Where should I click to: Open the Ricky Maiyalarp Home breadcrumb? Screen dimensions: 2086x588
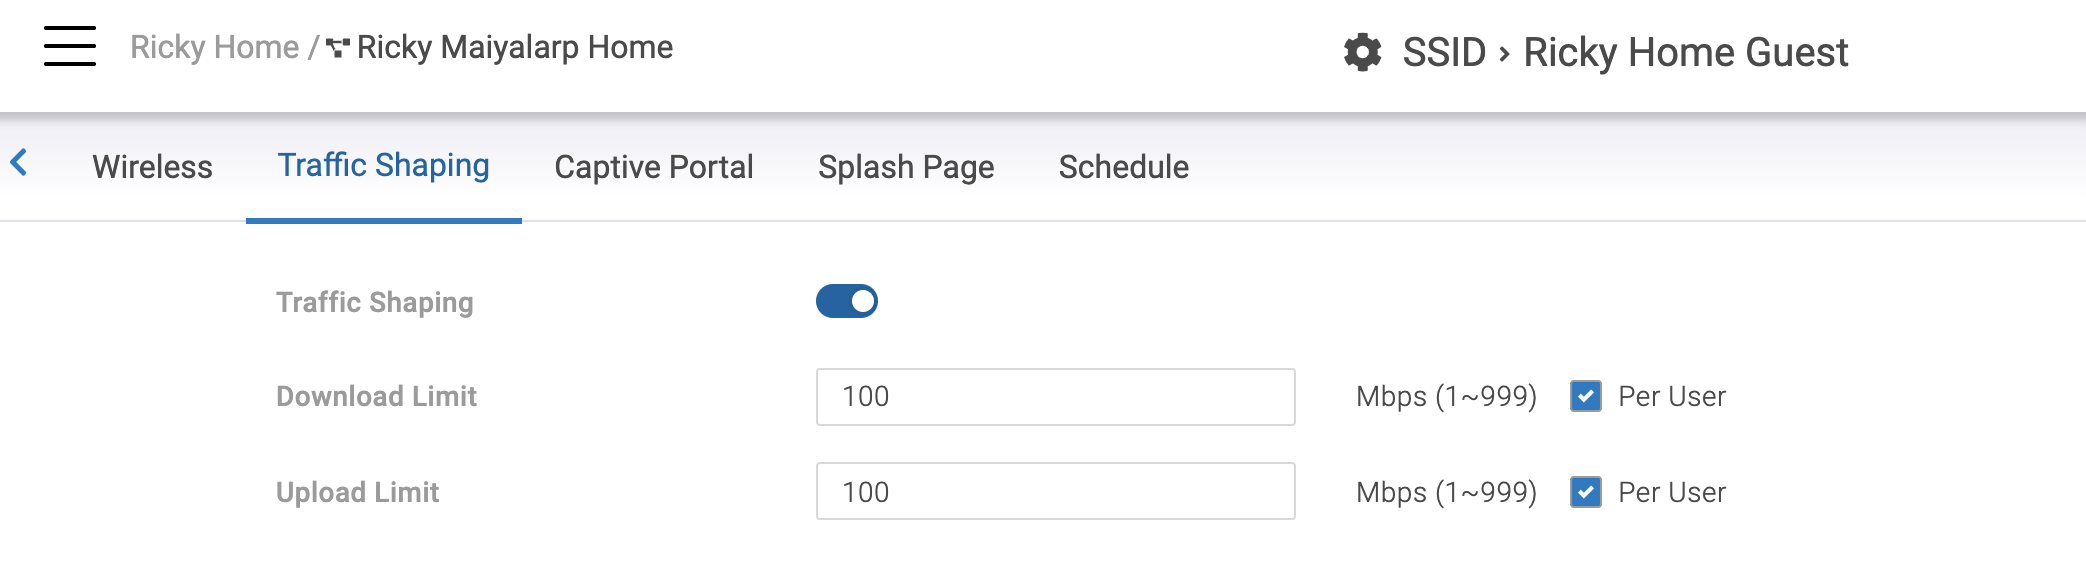tap(515, 47)
